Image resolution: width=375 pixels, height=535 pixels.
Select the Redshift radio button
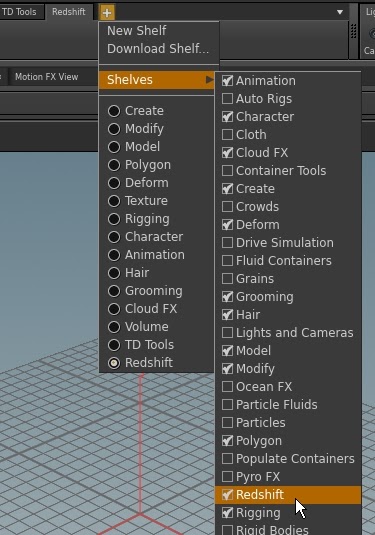click(x=114, y=363)
